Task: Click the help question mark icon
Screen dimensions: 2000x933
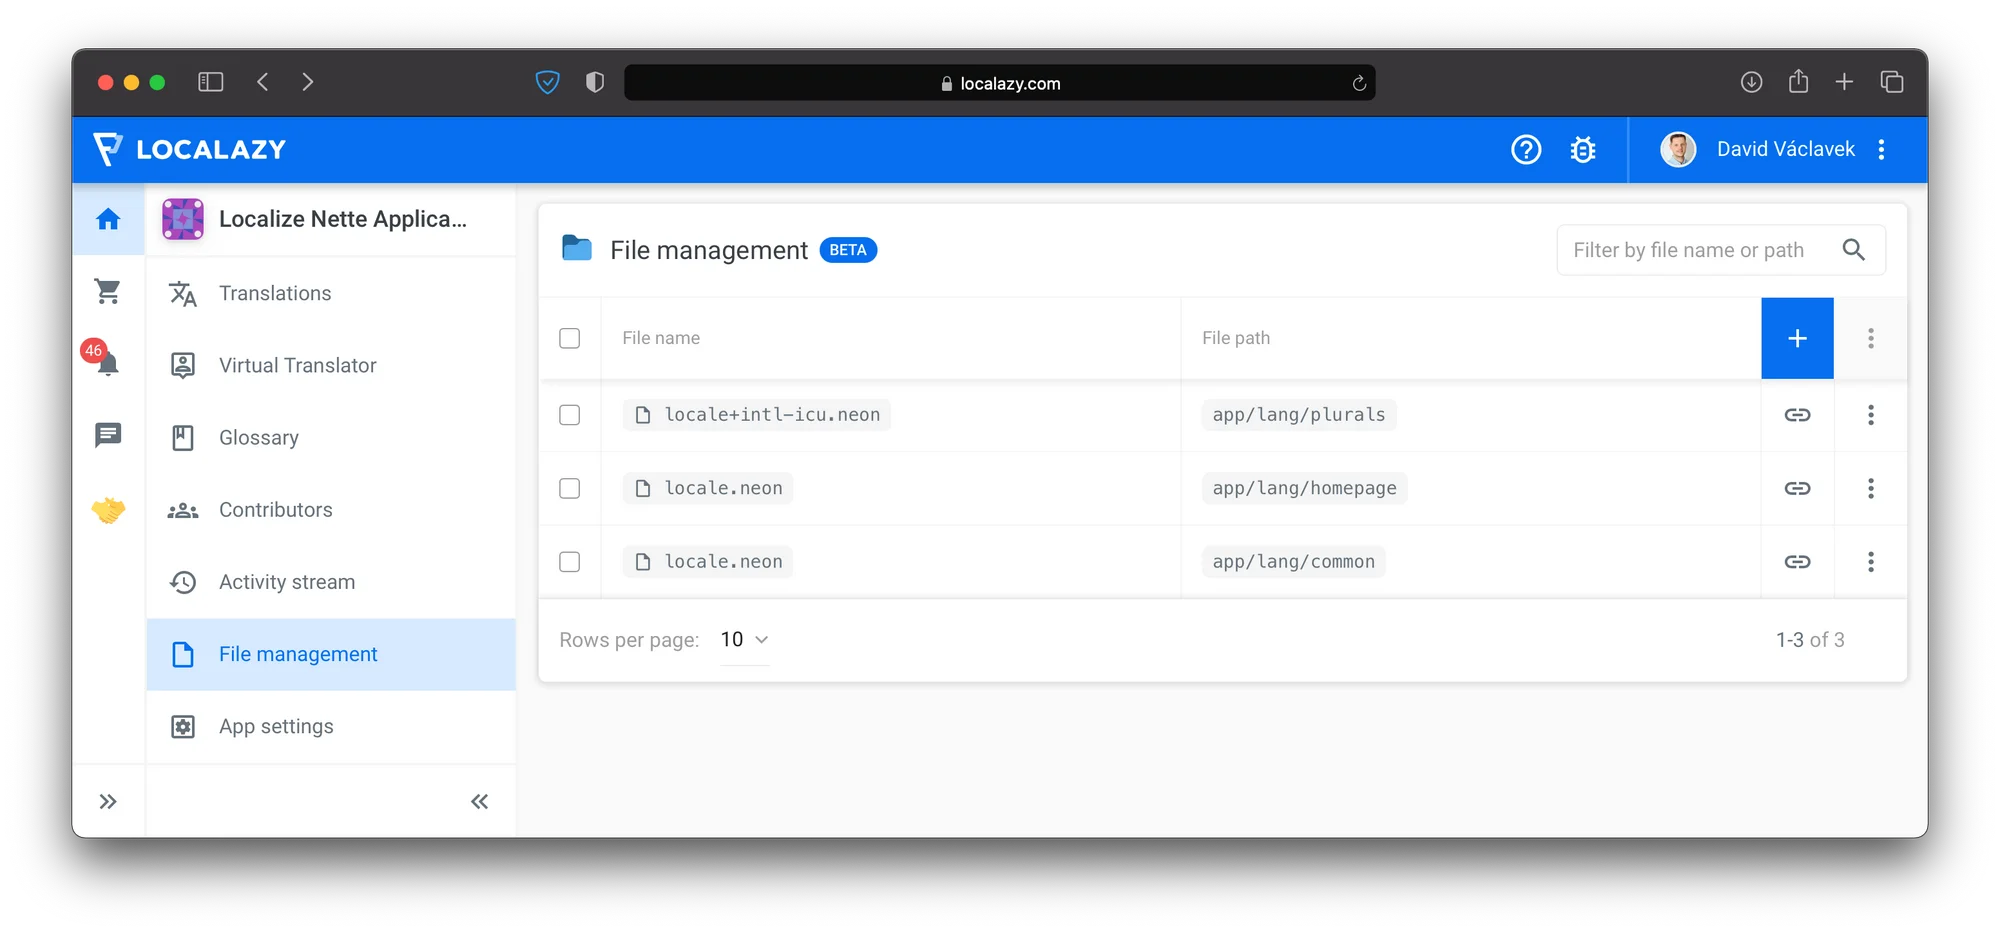Action: coord(1525,150)
